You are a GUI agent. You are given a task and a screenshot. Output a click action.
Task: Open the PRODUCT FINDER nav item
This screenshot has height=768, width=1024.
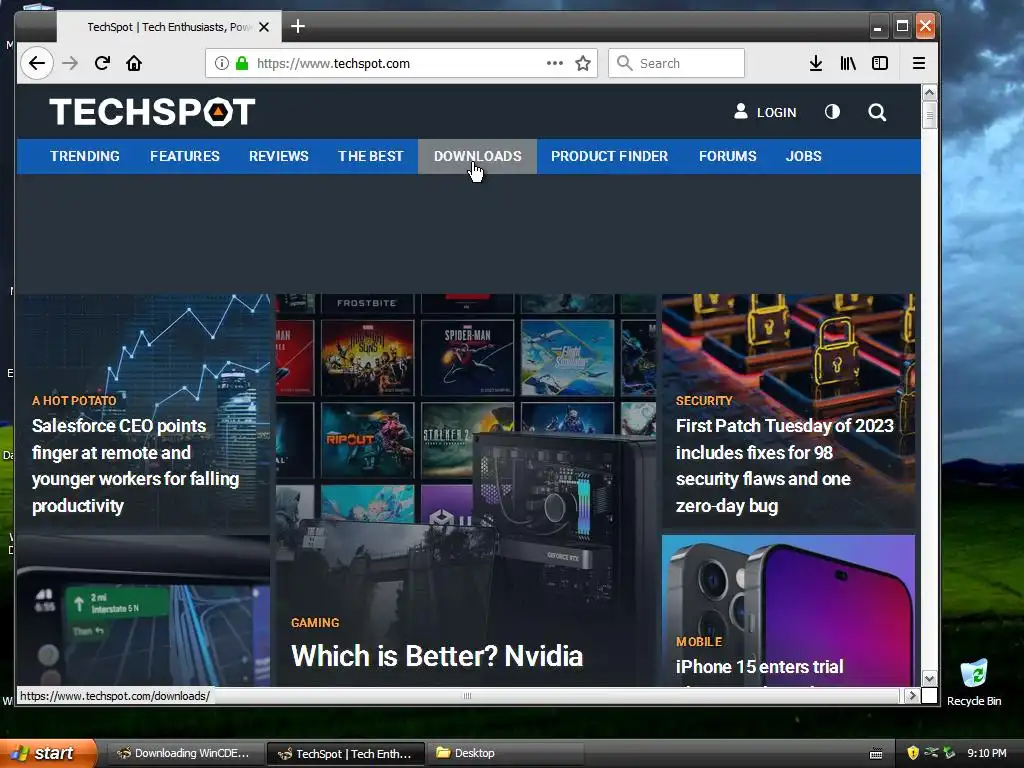609,156
